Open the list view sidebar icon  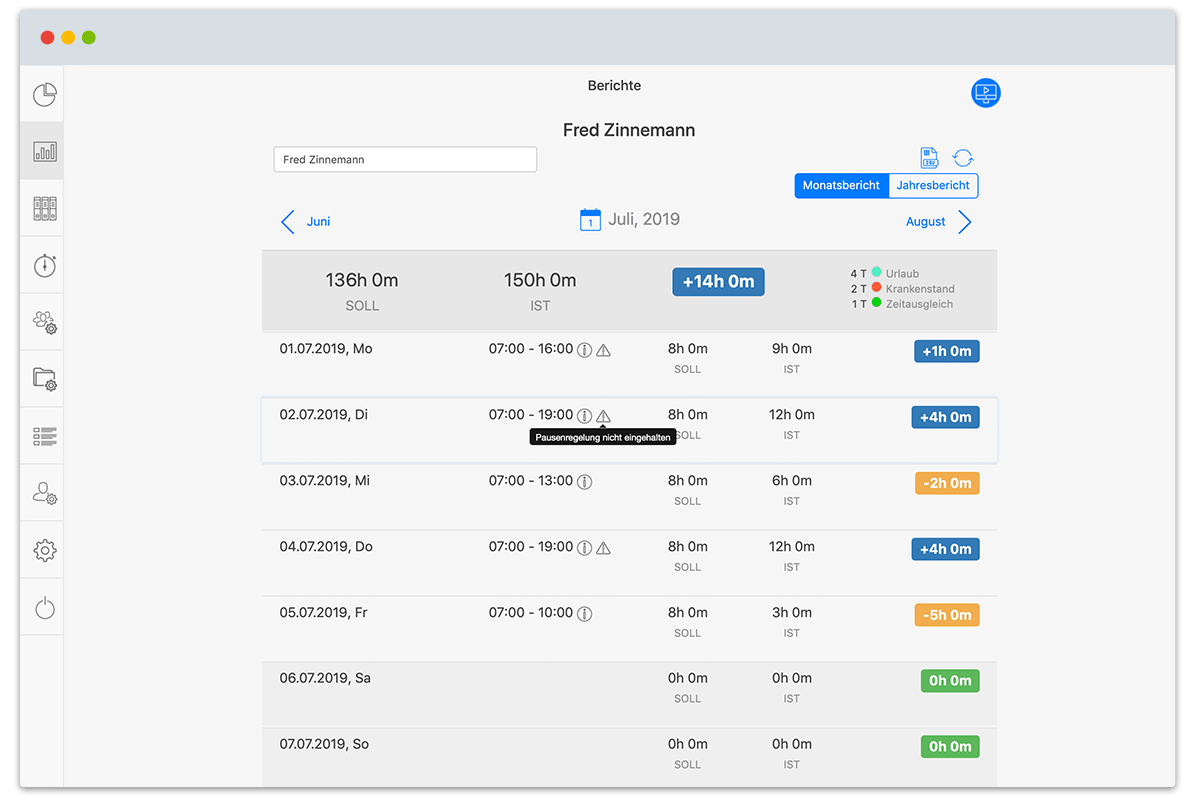tap(45, 436)
